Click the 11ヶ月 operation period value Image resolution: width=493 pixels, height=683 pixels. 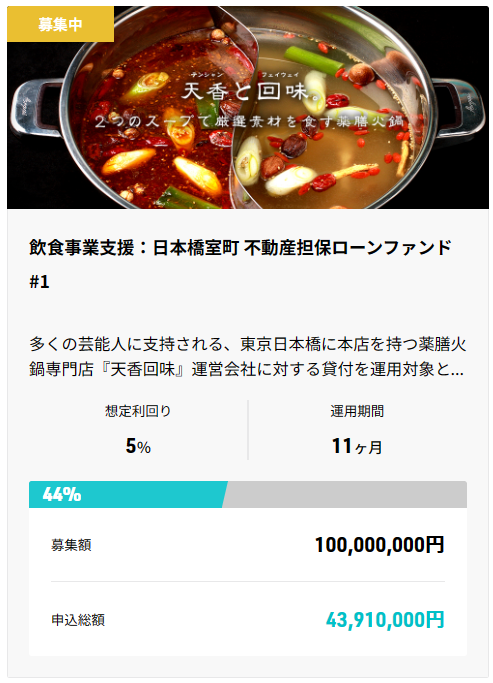coord(357,446)
